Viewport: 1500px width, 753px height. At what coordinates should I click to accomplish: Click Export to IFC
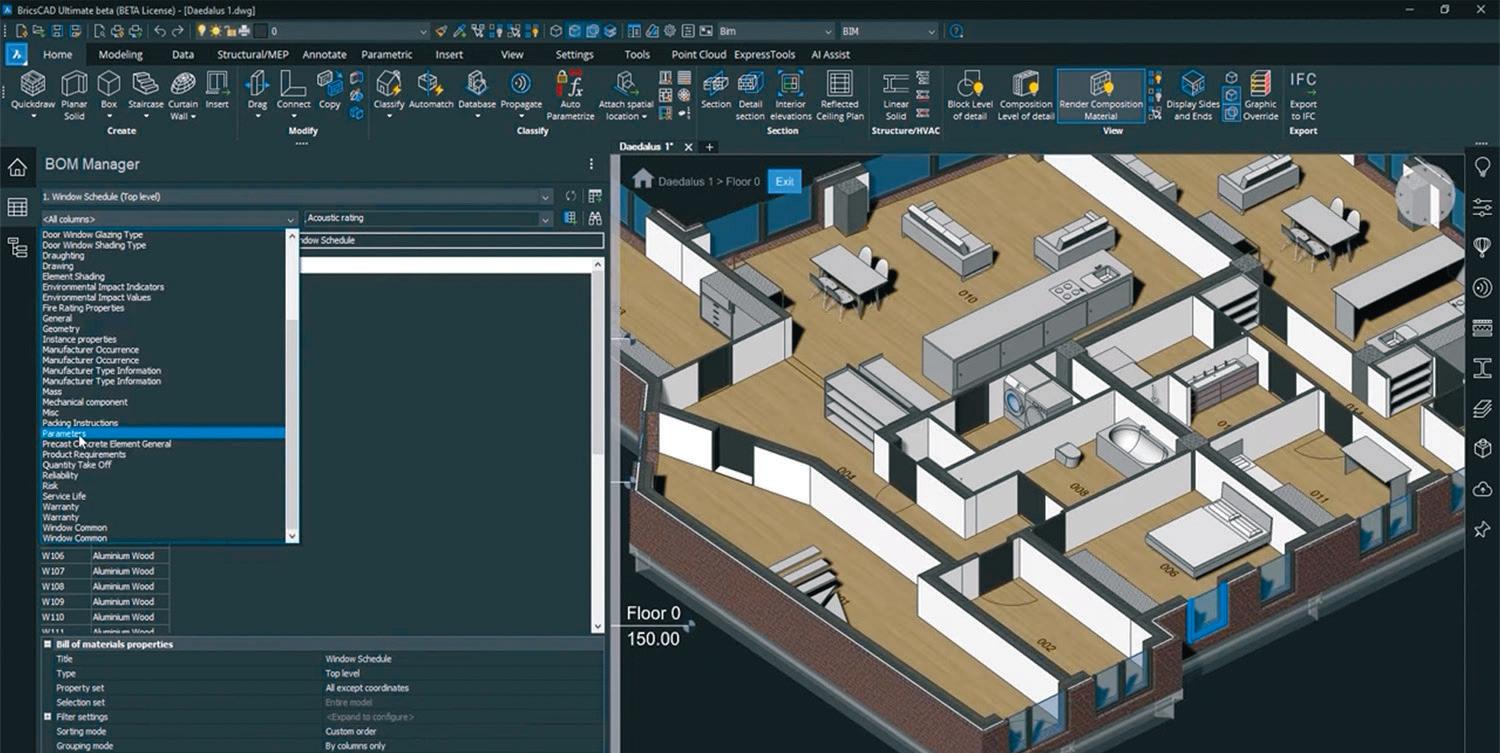[x=1303, y=95]
